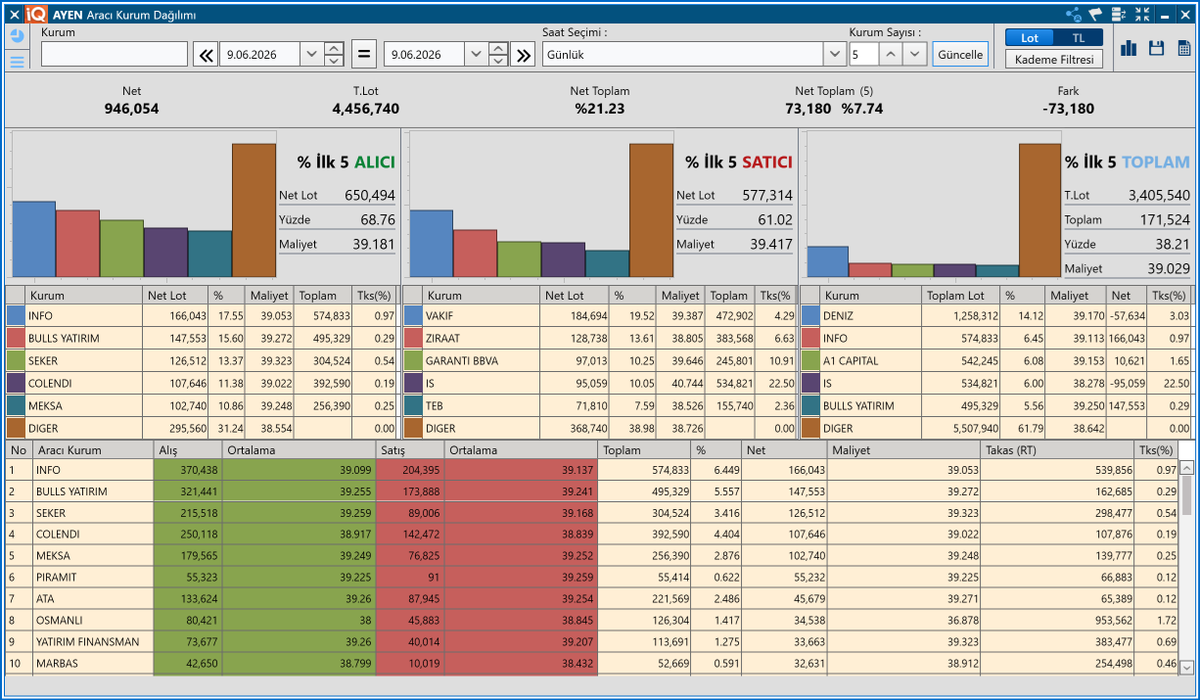This screenshot has width=1200, height=700.
Task: Click the server transfer icon
Action: pyautogui.click(x=1120, y=15)
